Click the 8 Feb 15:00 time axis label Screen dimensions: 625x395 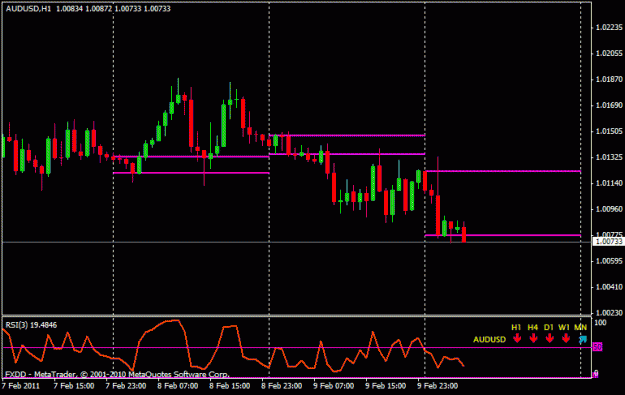pyautogui.click(x=230, y=386)
